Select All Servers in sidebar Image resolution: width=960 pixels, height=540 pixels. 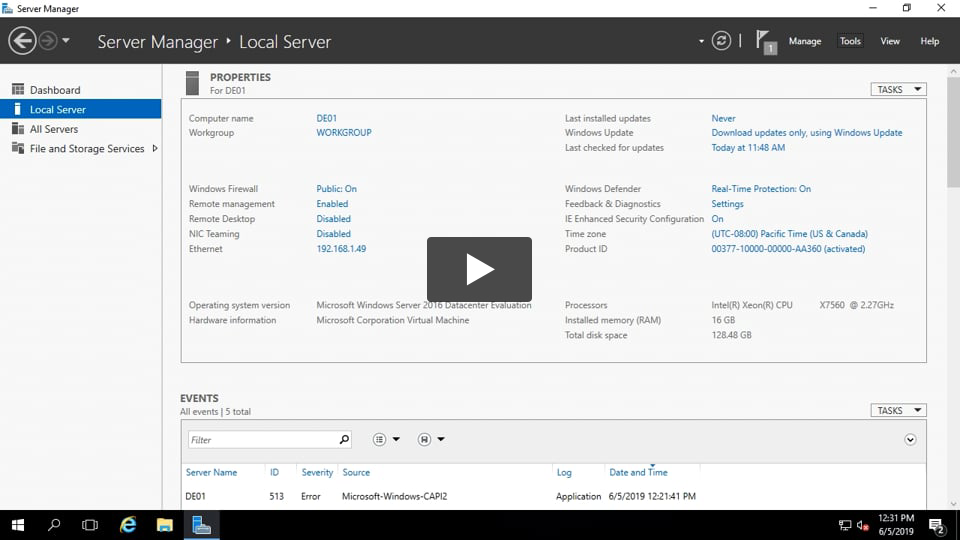tap(53, 129)
